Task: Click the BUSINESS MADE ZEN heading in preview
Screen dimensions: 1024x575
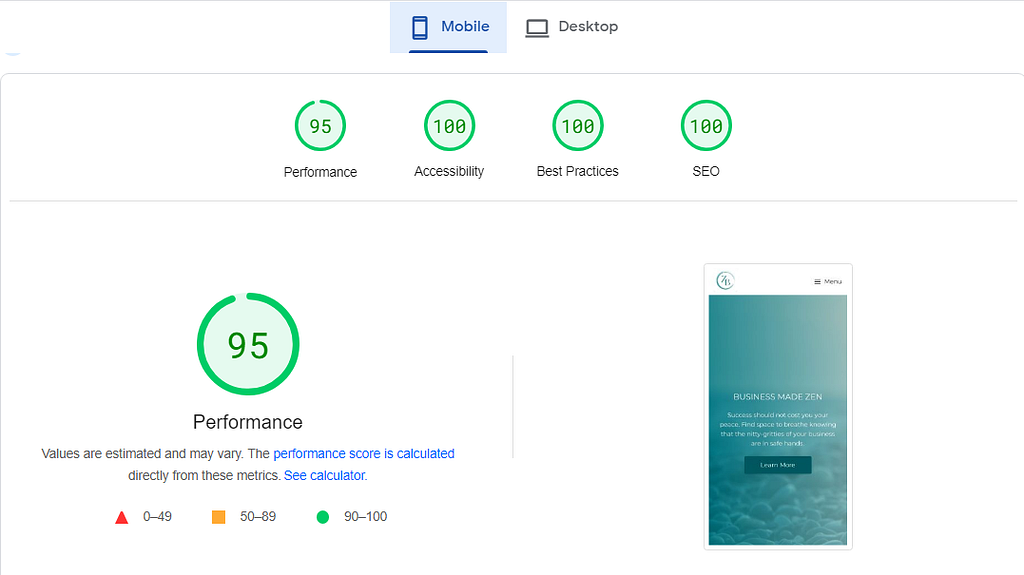Action: tap(778, 397)
